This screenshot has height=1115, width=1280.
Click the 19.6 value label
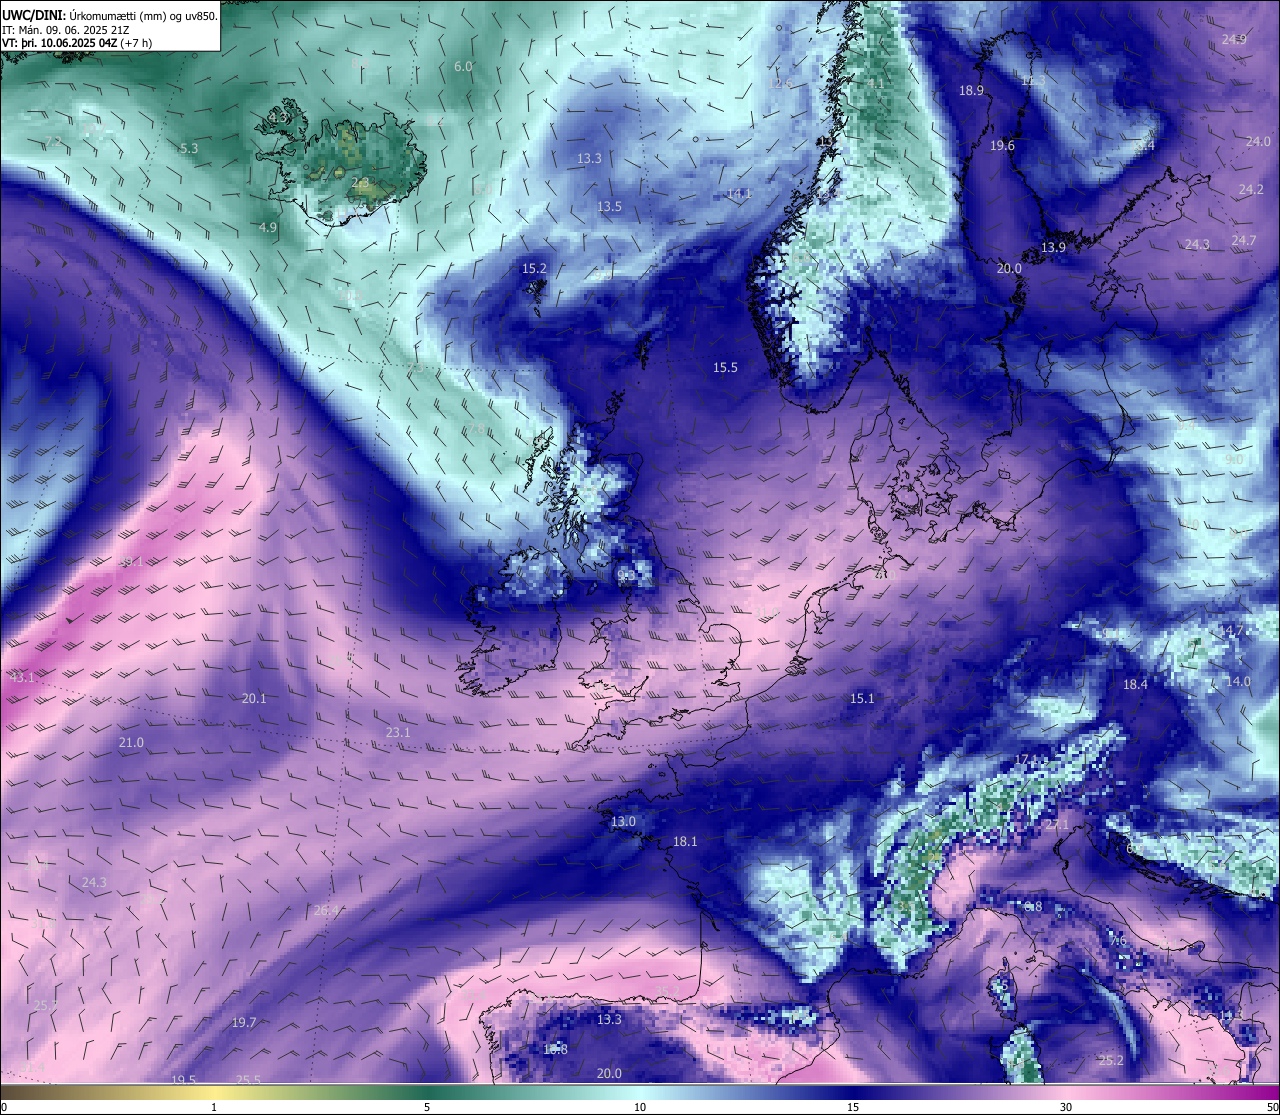(1002, 146)
